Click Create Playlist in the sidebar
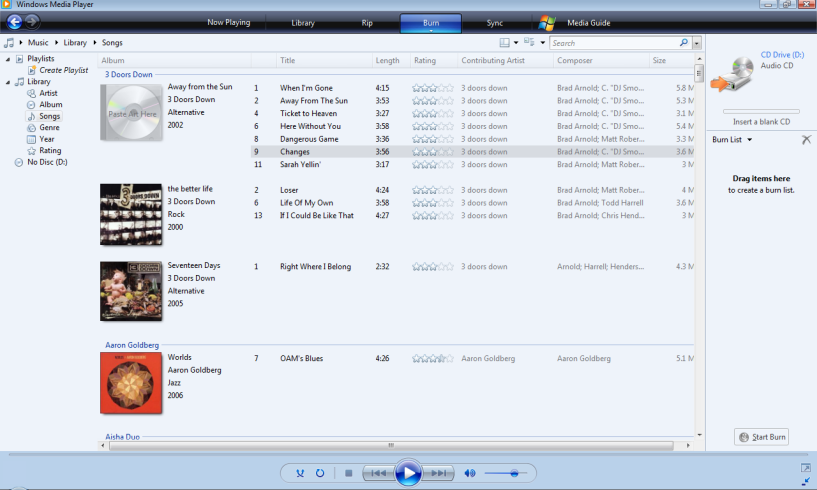817x490 pixels. [x=64, y=70]
